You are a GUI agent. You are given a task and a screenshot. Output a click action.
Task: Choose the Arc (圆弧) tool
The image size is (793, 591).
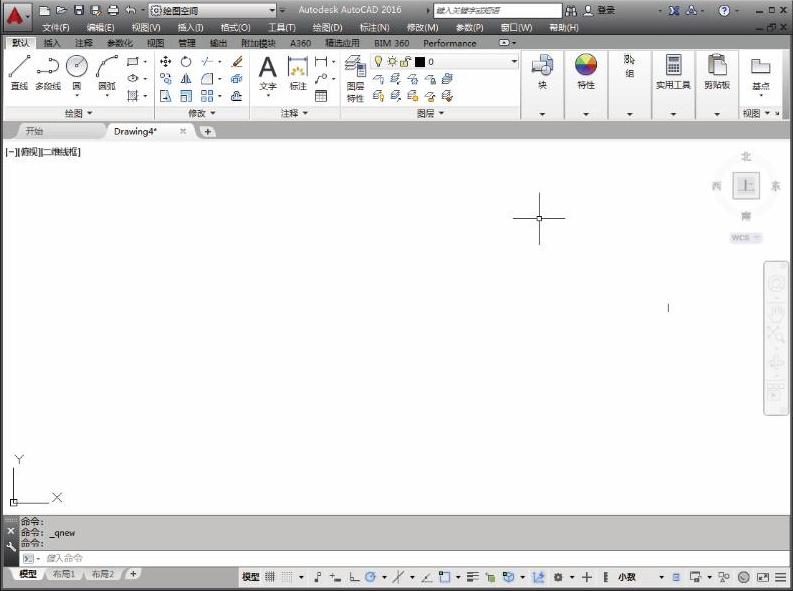click(106, 68)
